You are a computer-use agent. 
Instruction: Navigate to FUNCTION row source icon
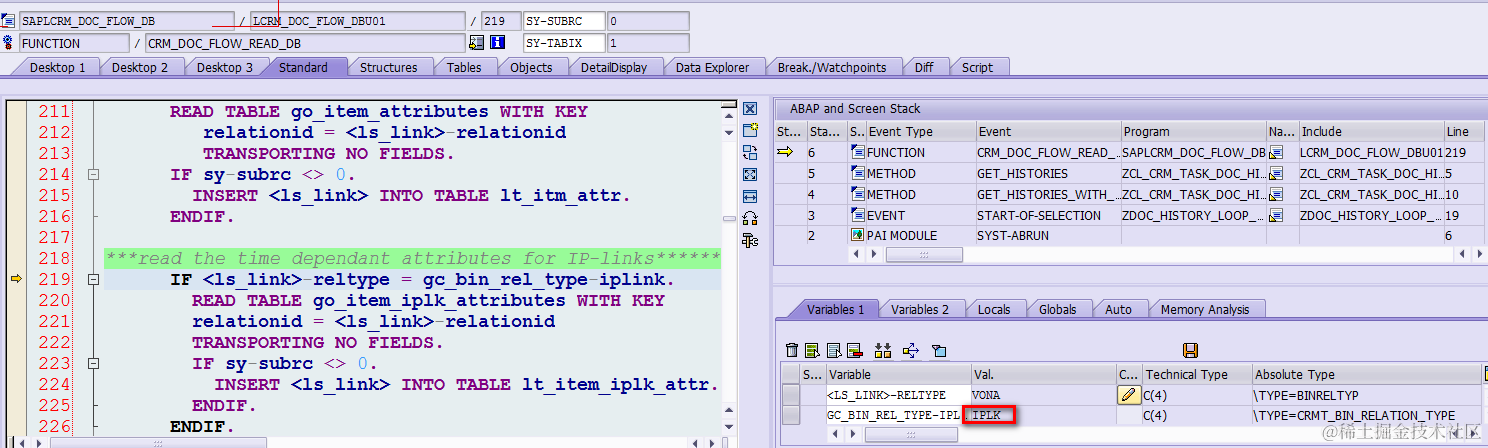(1276, 153)
